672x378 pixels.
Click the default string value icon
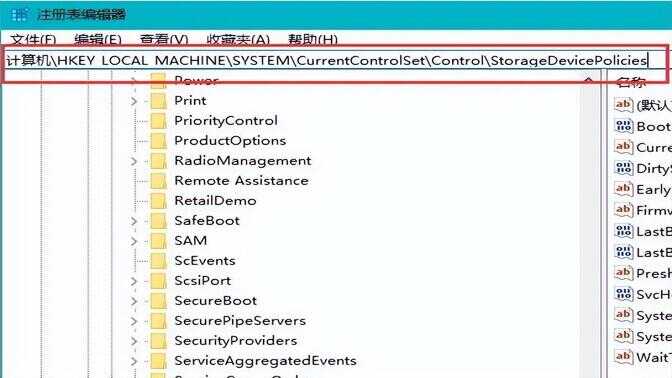624,105
